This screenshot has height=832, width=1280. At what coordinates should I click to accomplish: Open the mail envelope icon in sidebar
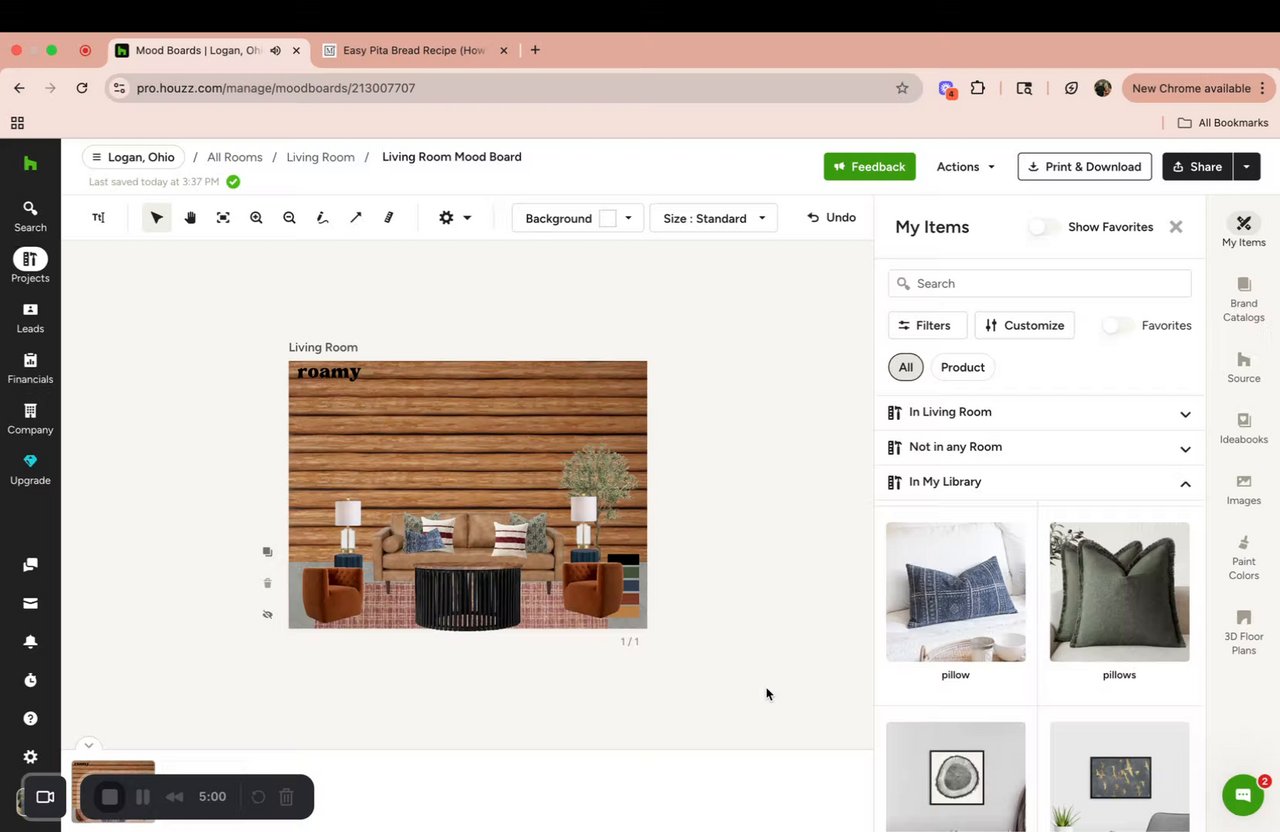tap(30, 603)
